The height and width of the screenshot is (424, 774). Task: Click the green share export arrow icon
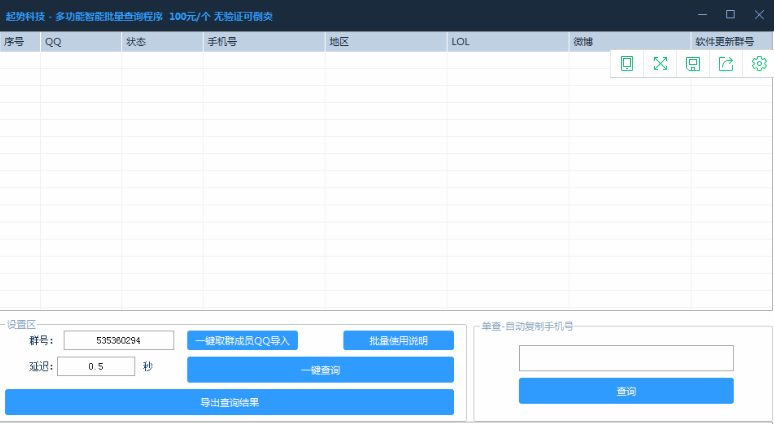(x=726, y=64)
